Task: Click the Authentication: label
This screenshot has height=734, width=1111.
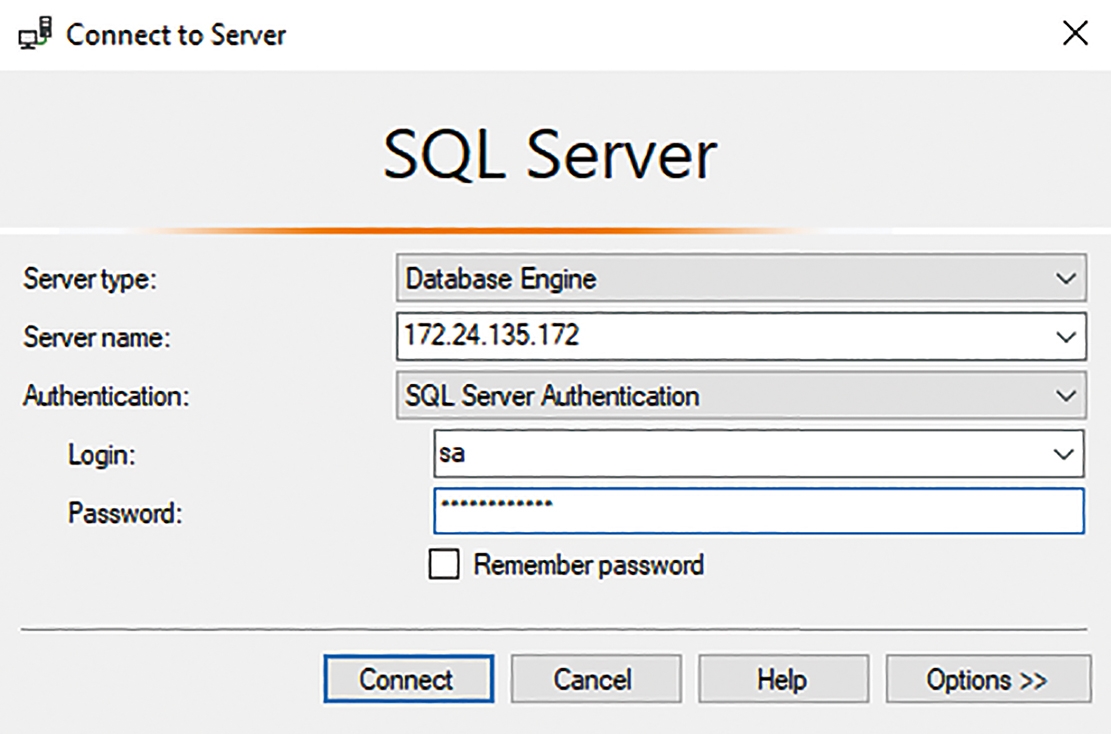Action: 106,395
